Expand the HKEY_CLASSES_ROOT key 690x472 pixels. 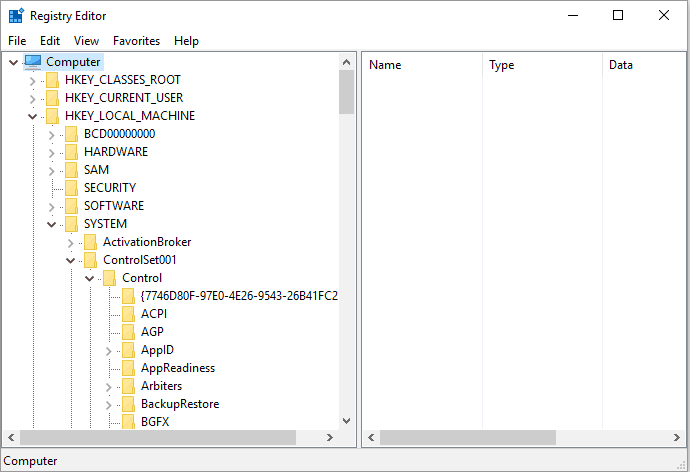33,81
